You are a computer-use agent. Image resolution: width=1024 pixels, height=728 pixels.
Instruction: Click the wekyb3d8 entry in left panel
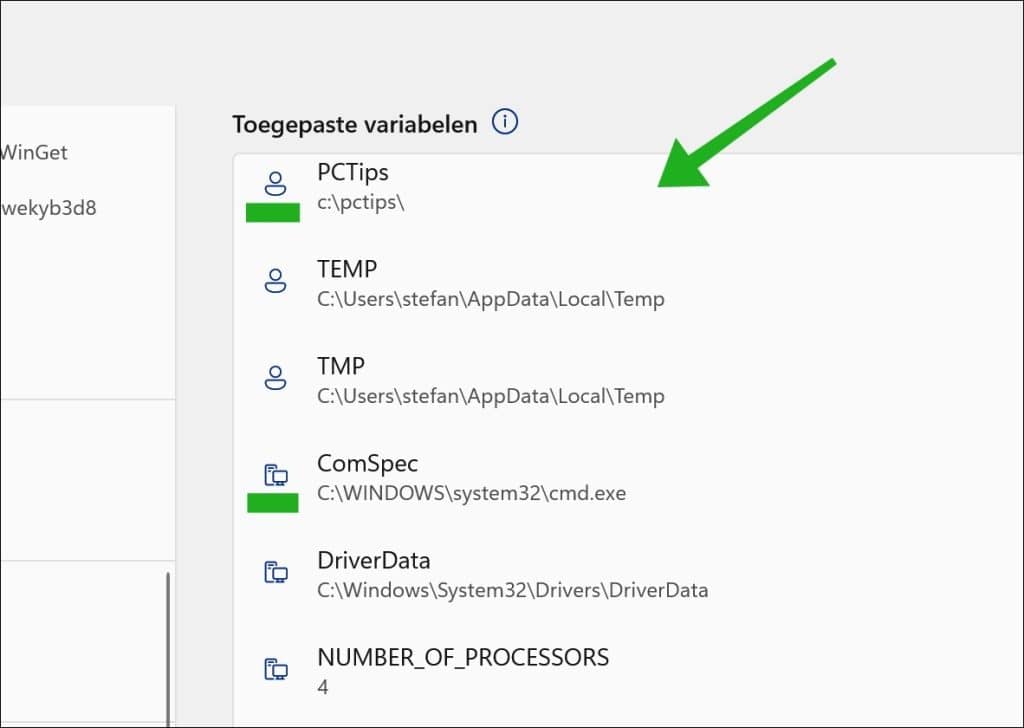[49, 209]
